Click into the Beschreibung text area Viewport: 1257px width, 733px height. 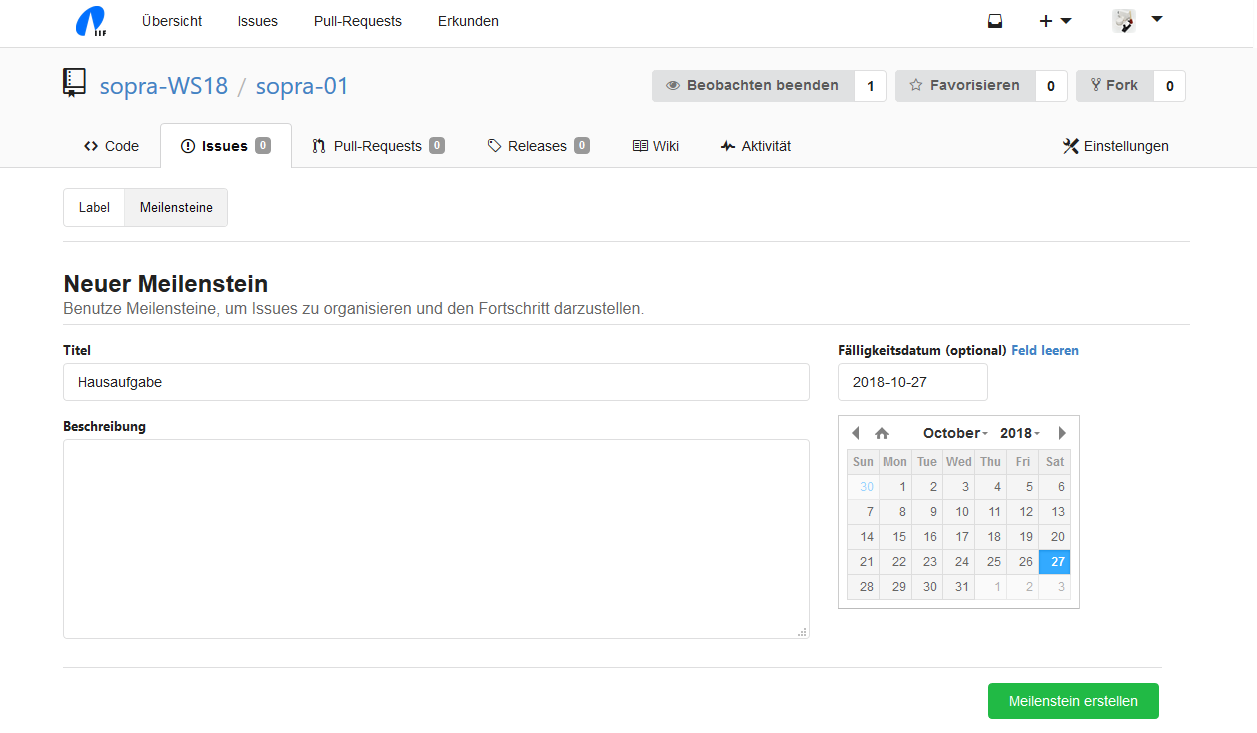[x=436, y=538]
